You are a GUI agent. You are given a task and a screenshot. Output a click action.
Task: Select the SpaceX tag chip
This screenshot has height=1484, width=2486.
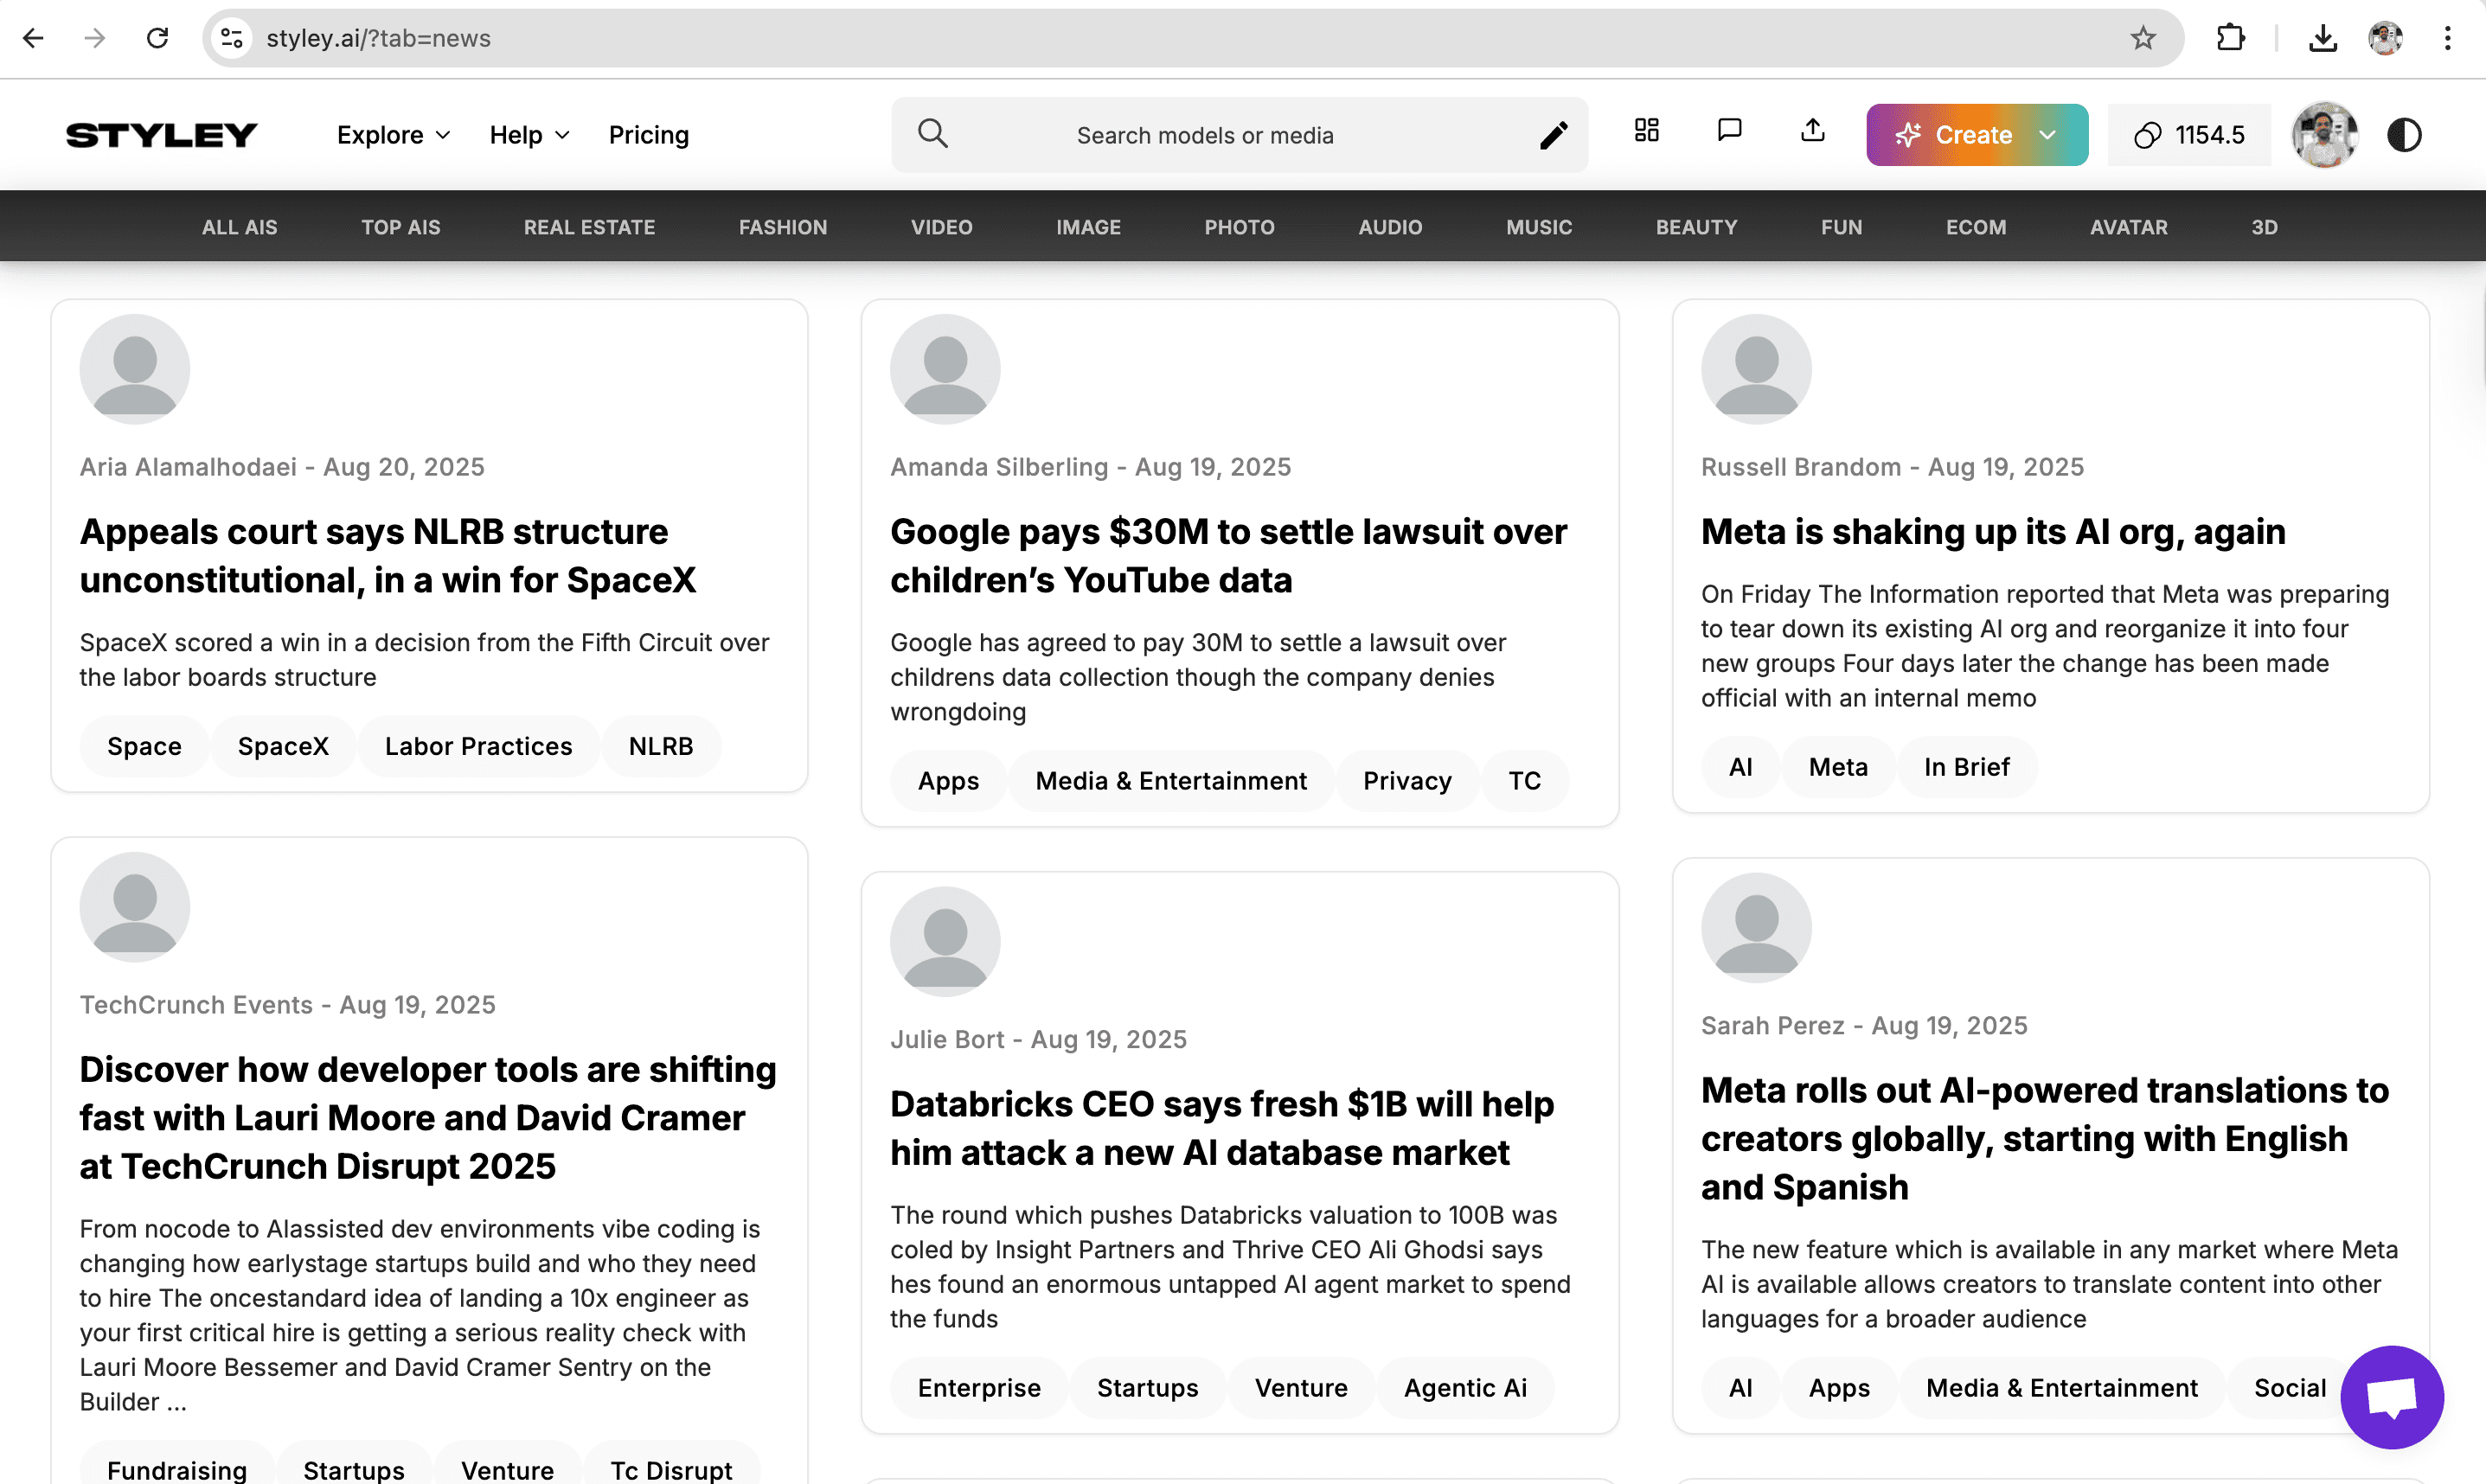283,746
